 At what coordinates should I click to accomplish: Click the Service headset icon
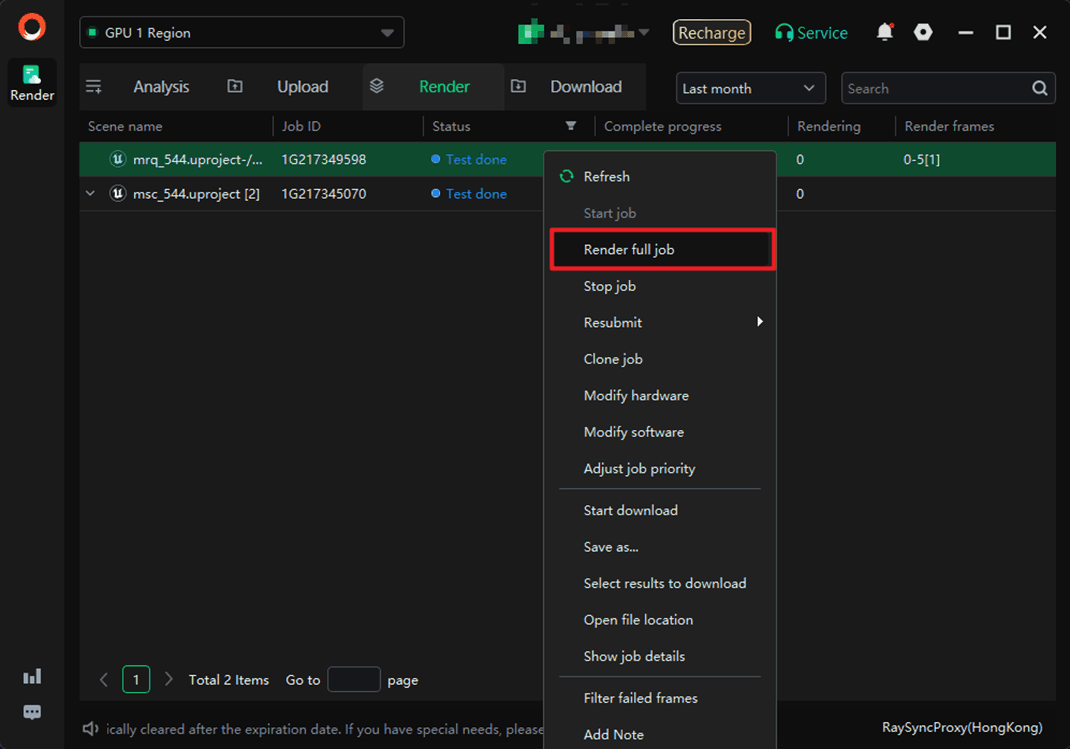click(785, 33)
